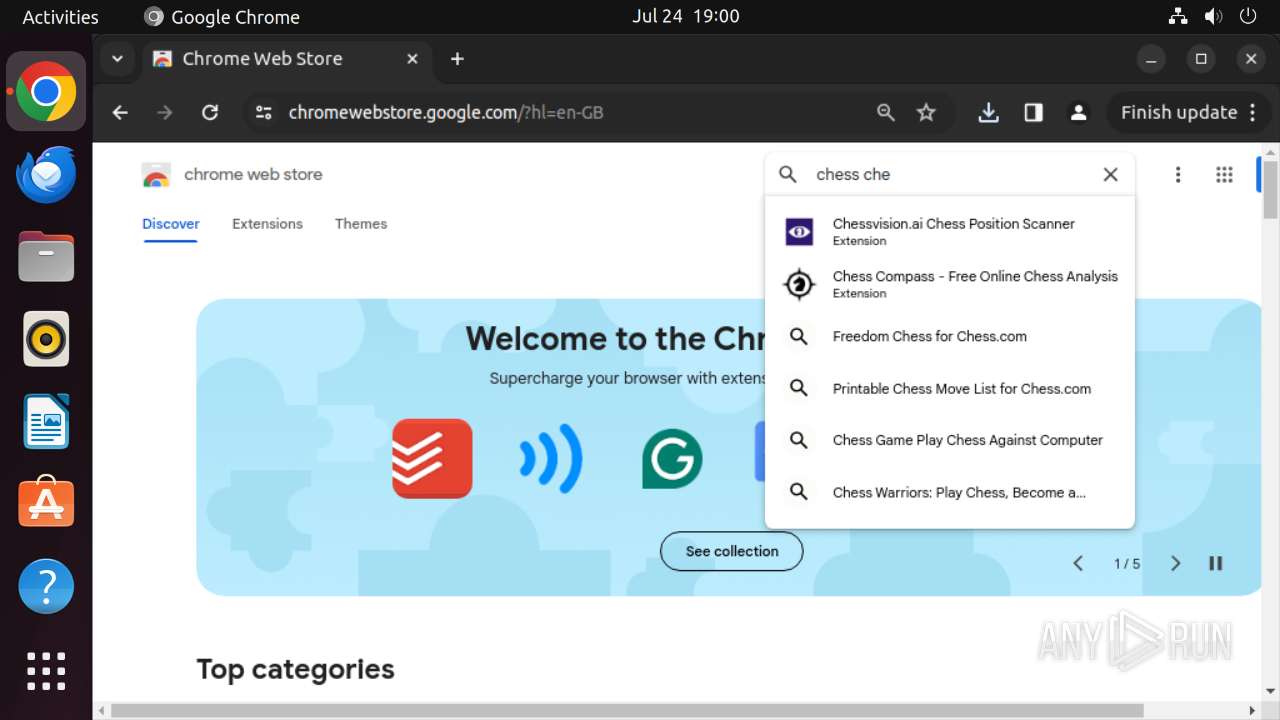Go to next carousel slide
Viewport: 1280px width, 720px height.
coord(1176,563)
